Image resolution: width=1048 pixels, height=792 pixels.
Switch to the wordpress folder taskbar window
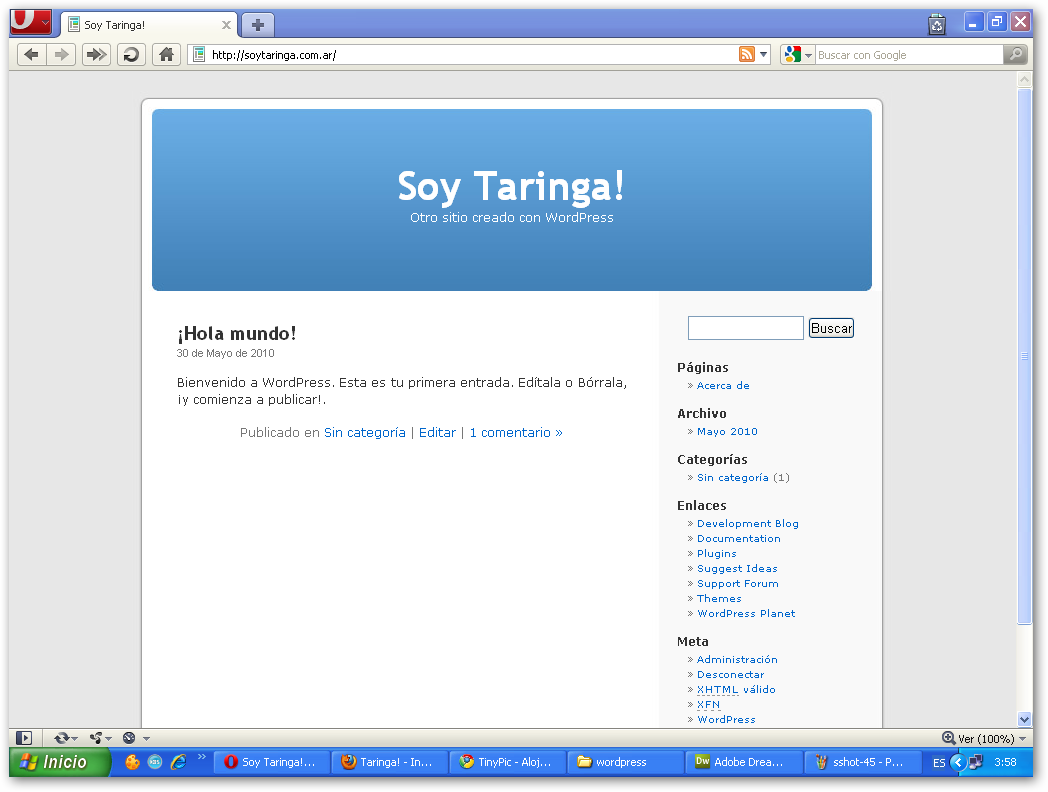coord(626,762)
